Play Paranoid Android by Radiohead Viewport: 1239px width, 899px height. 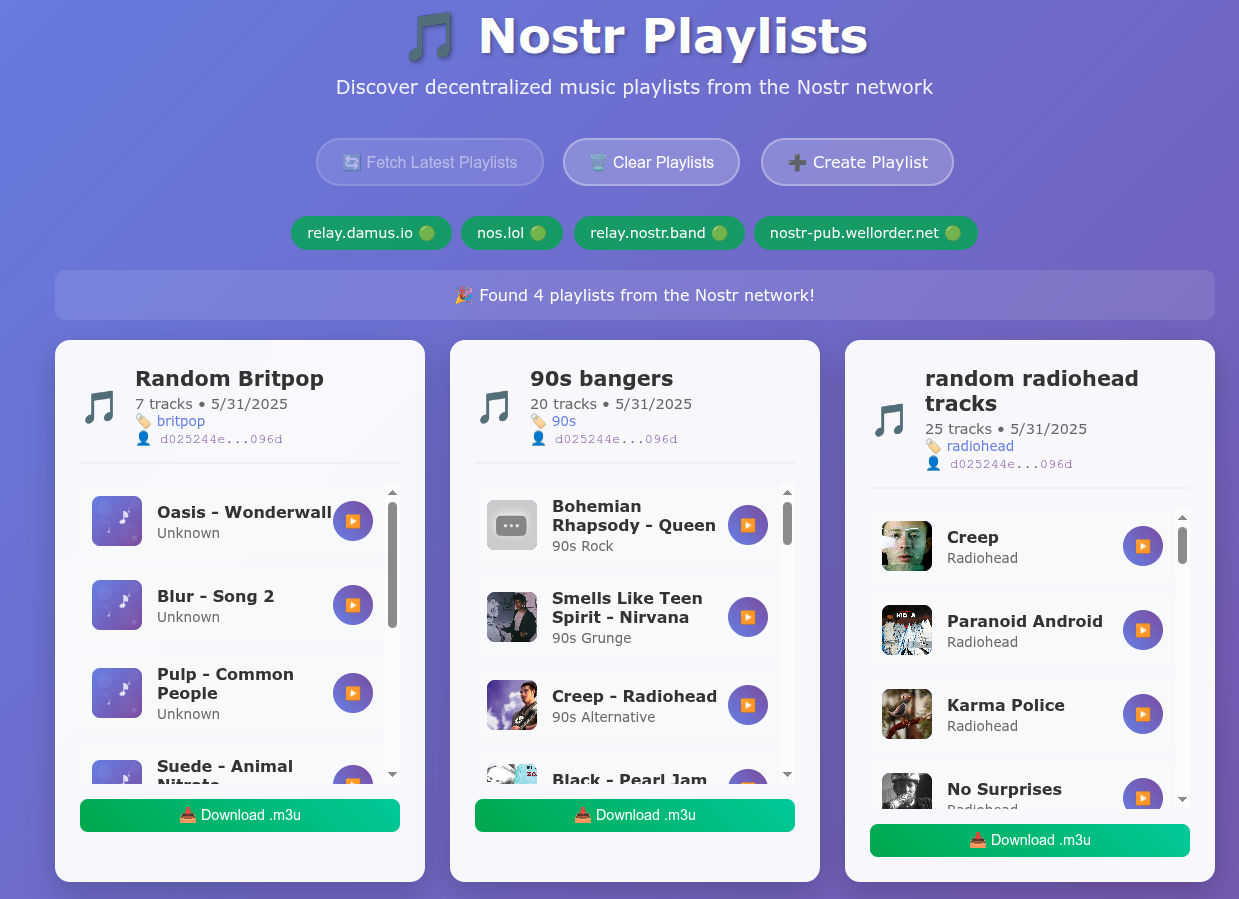click(x=1143, y=630)
